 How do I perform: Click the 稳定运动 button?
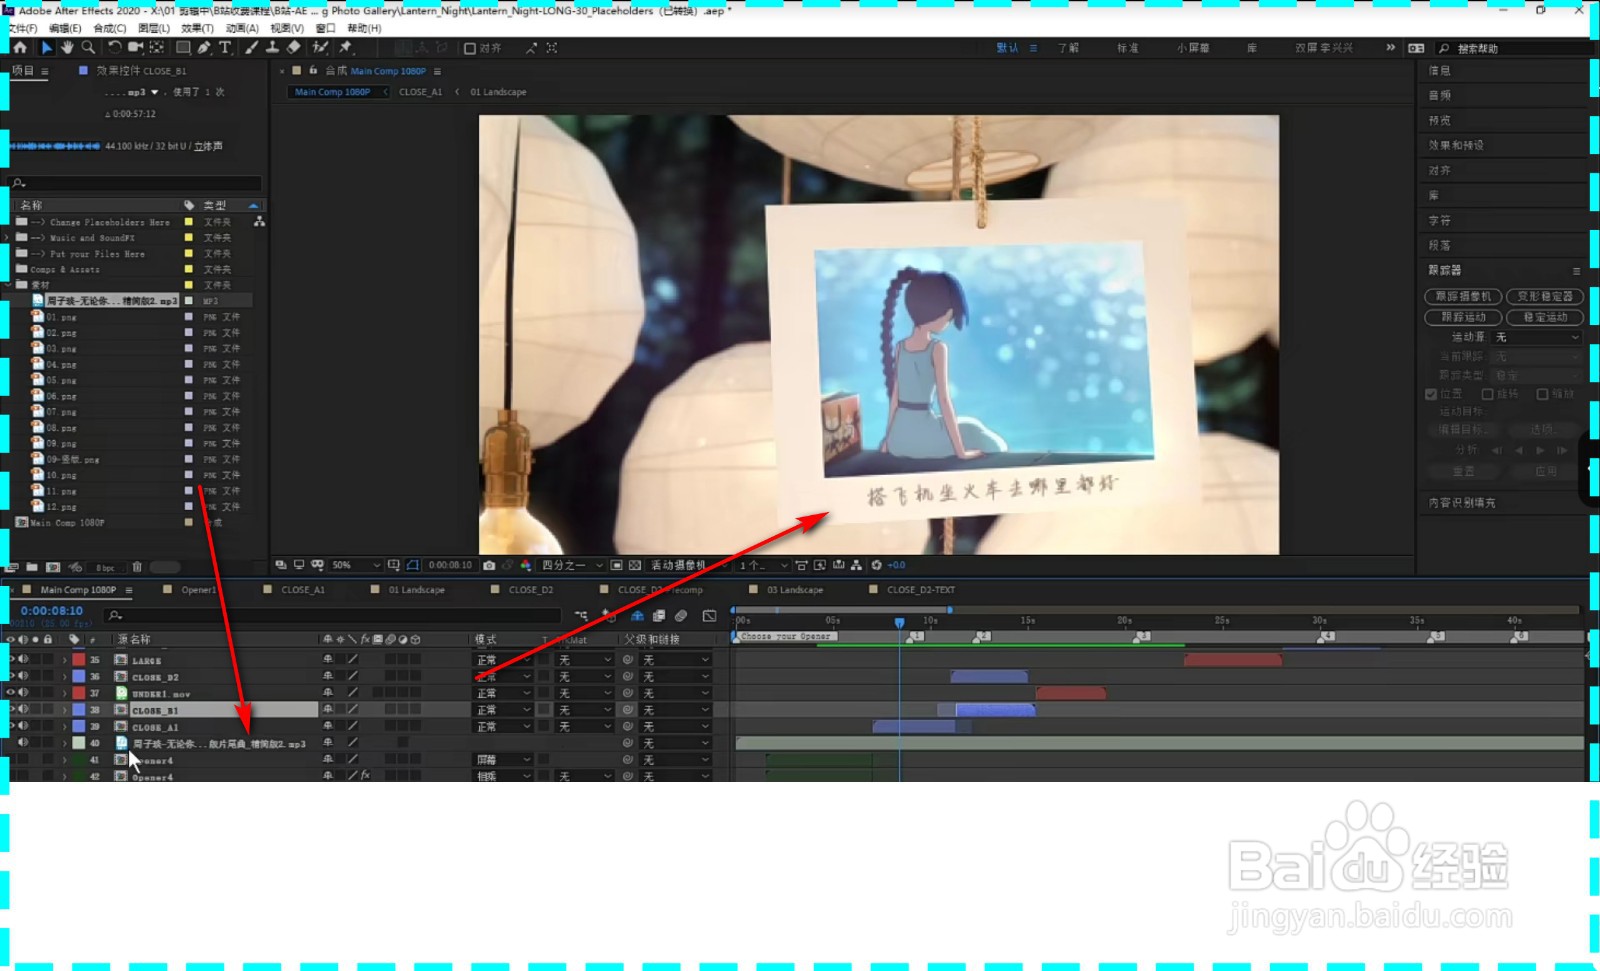coord(1545,317)
